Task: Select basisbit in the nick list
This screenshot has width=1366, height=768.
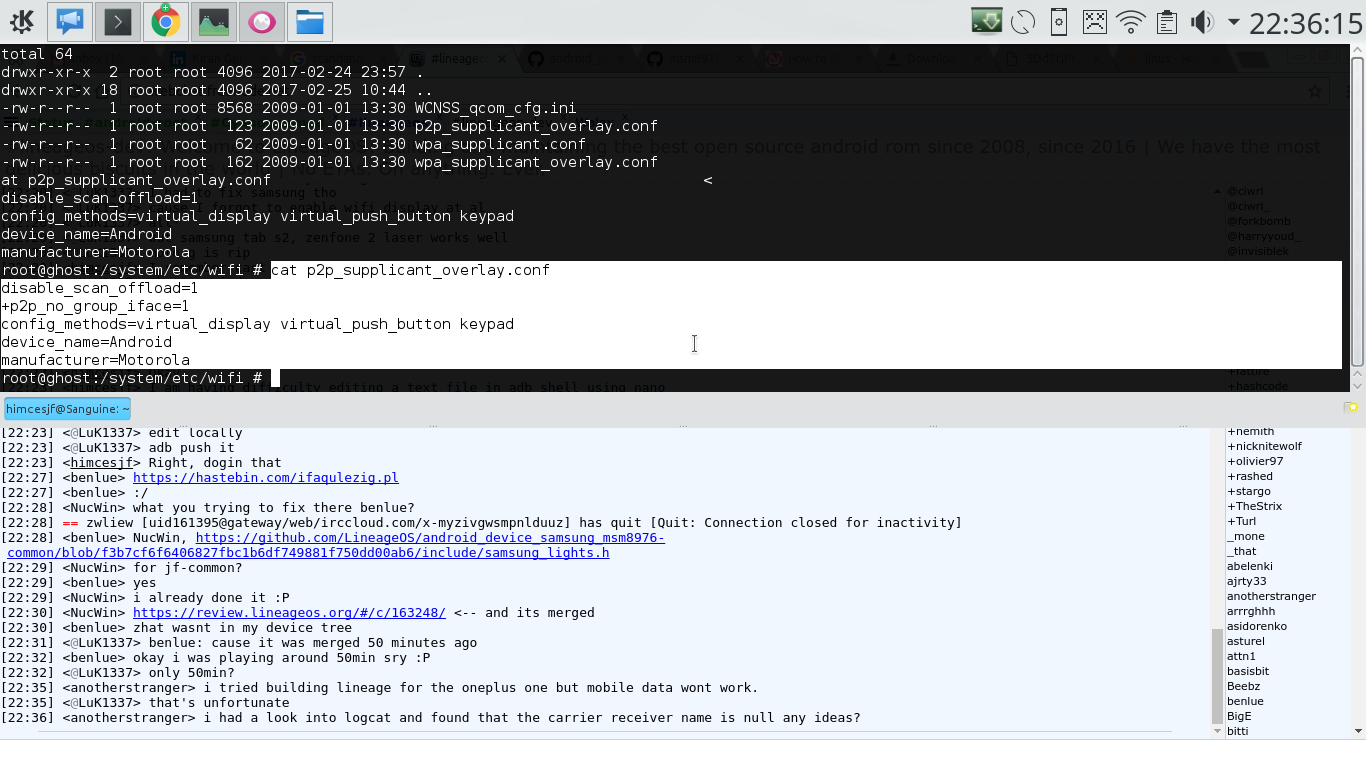Action: [x=1248, y=671]
